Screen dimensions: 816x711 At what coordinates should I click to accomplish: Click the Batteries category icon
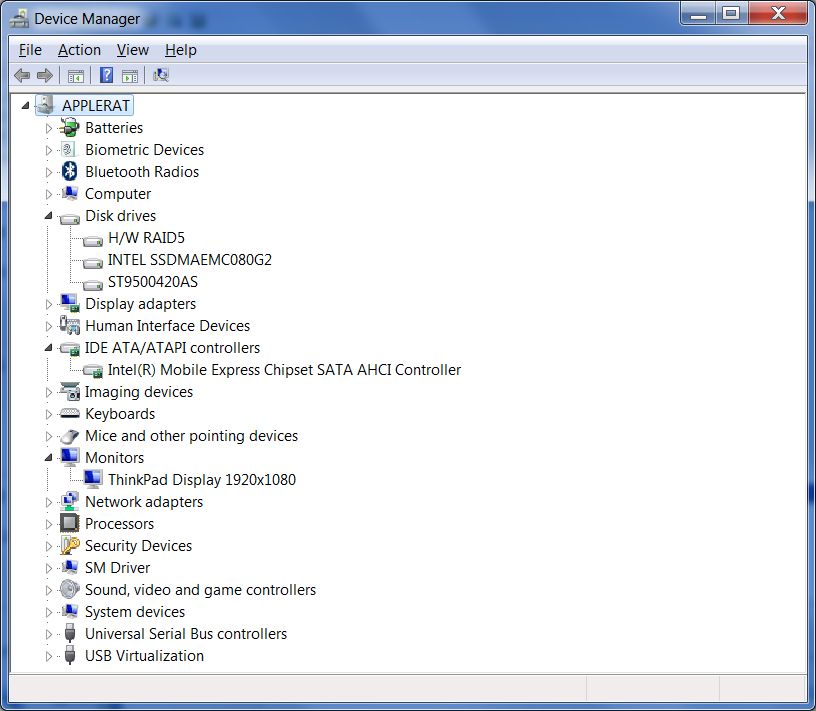point(69,128)
